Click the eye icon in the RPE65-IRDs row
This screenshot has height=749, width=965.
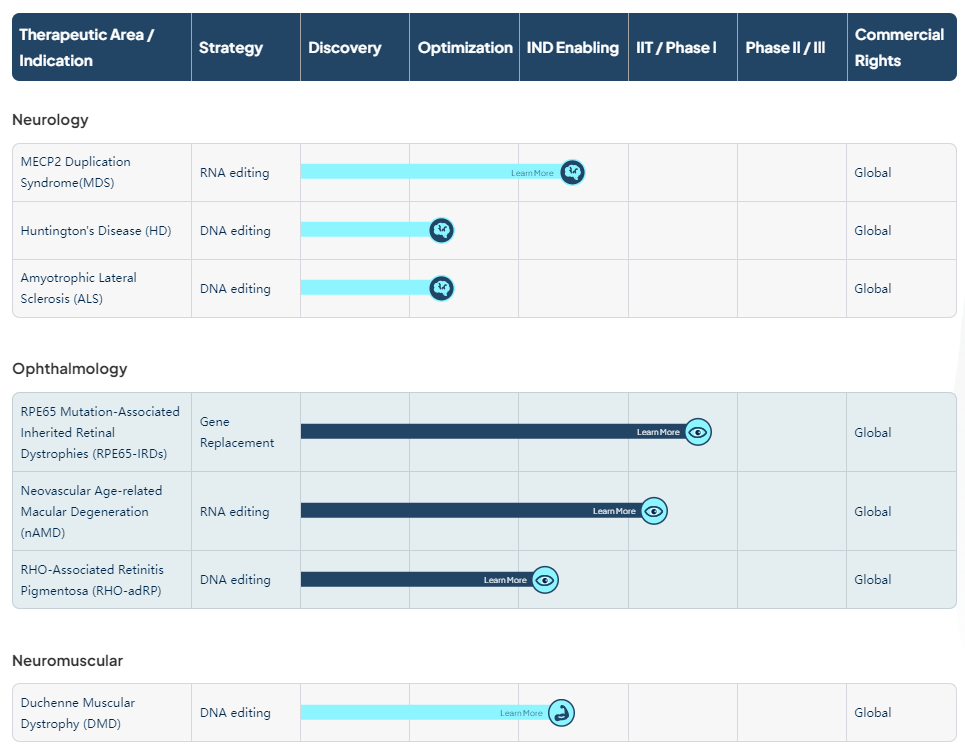coord(698,432)
